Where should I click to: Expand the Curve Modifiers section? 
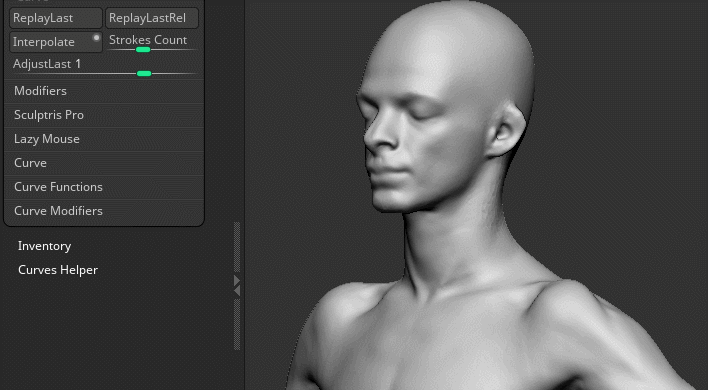104,210
